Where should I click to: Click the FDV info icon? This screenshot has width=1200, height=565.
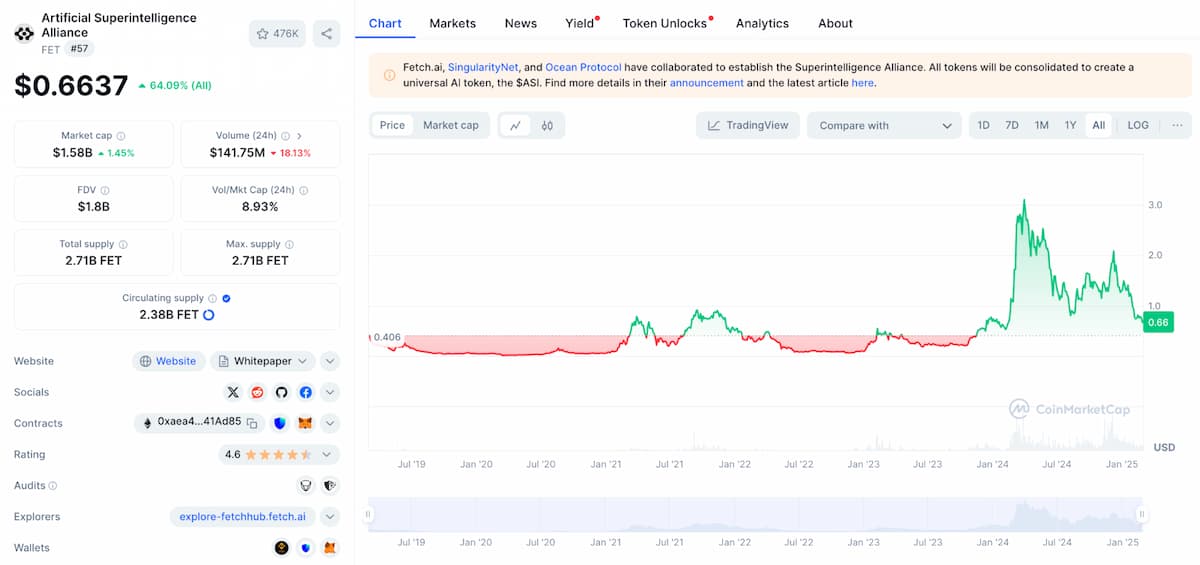[x=105, y=190]
